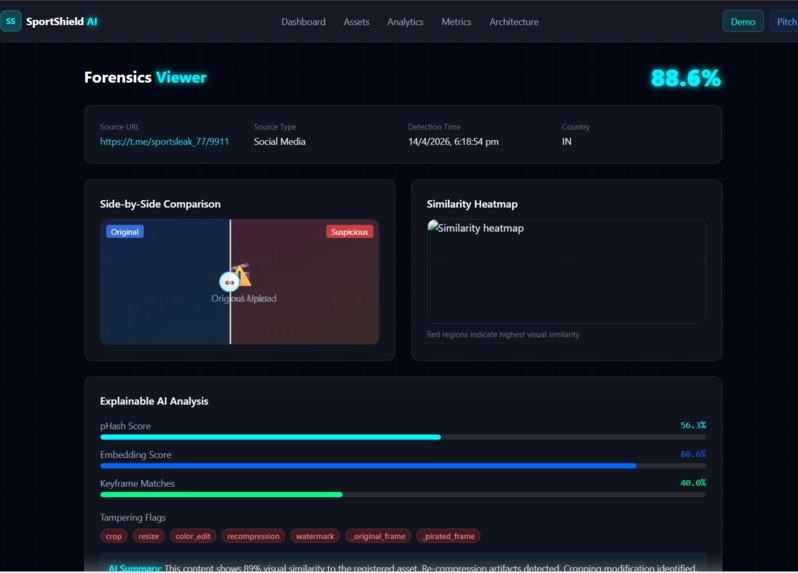Screen dimensions: 798x573
Task: Click the pHash Score label
Action: click(x=125, y=426)
